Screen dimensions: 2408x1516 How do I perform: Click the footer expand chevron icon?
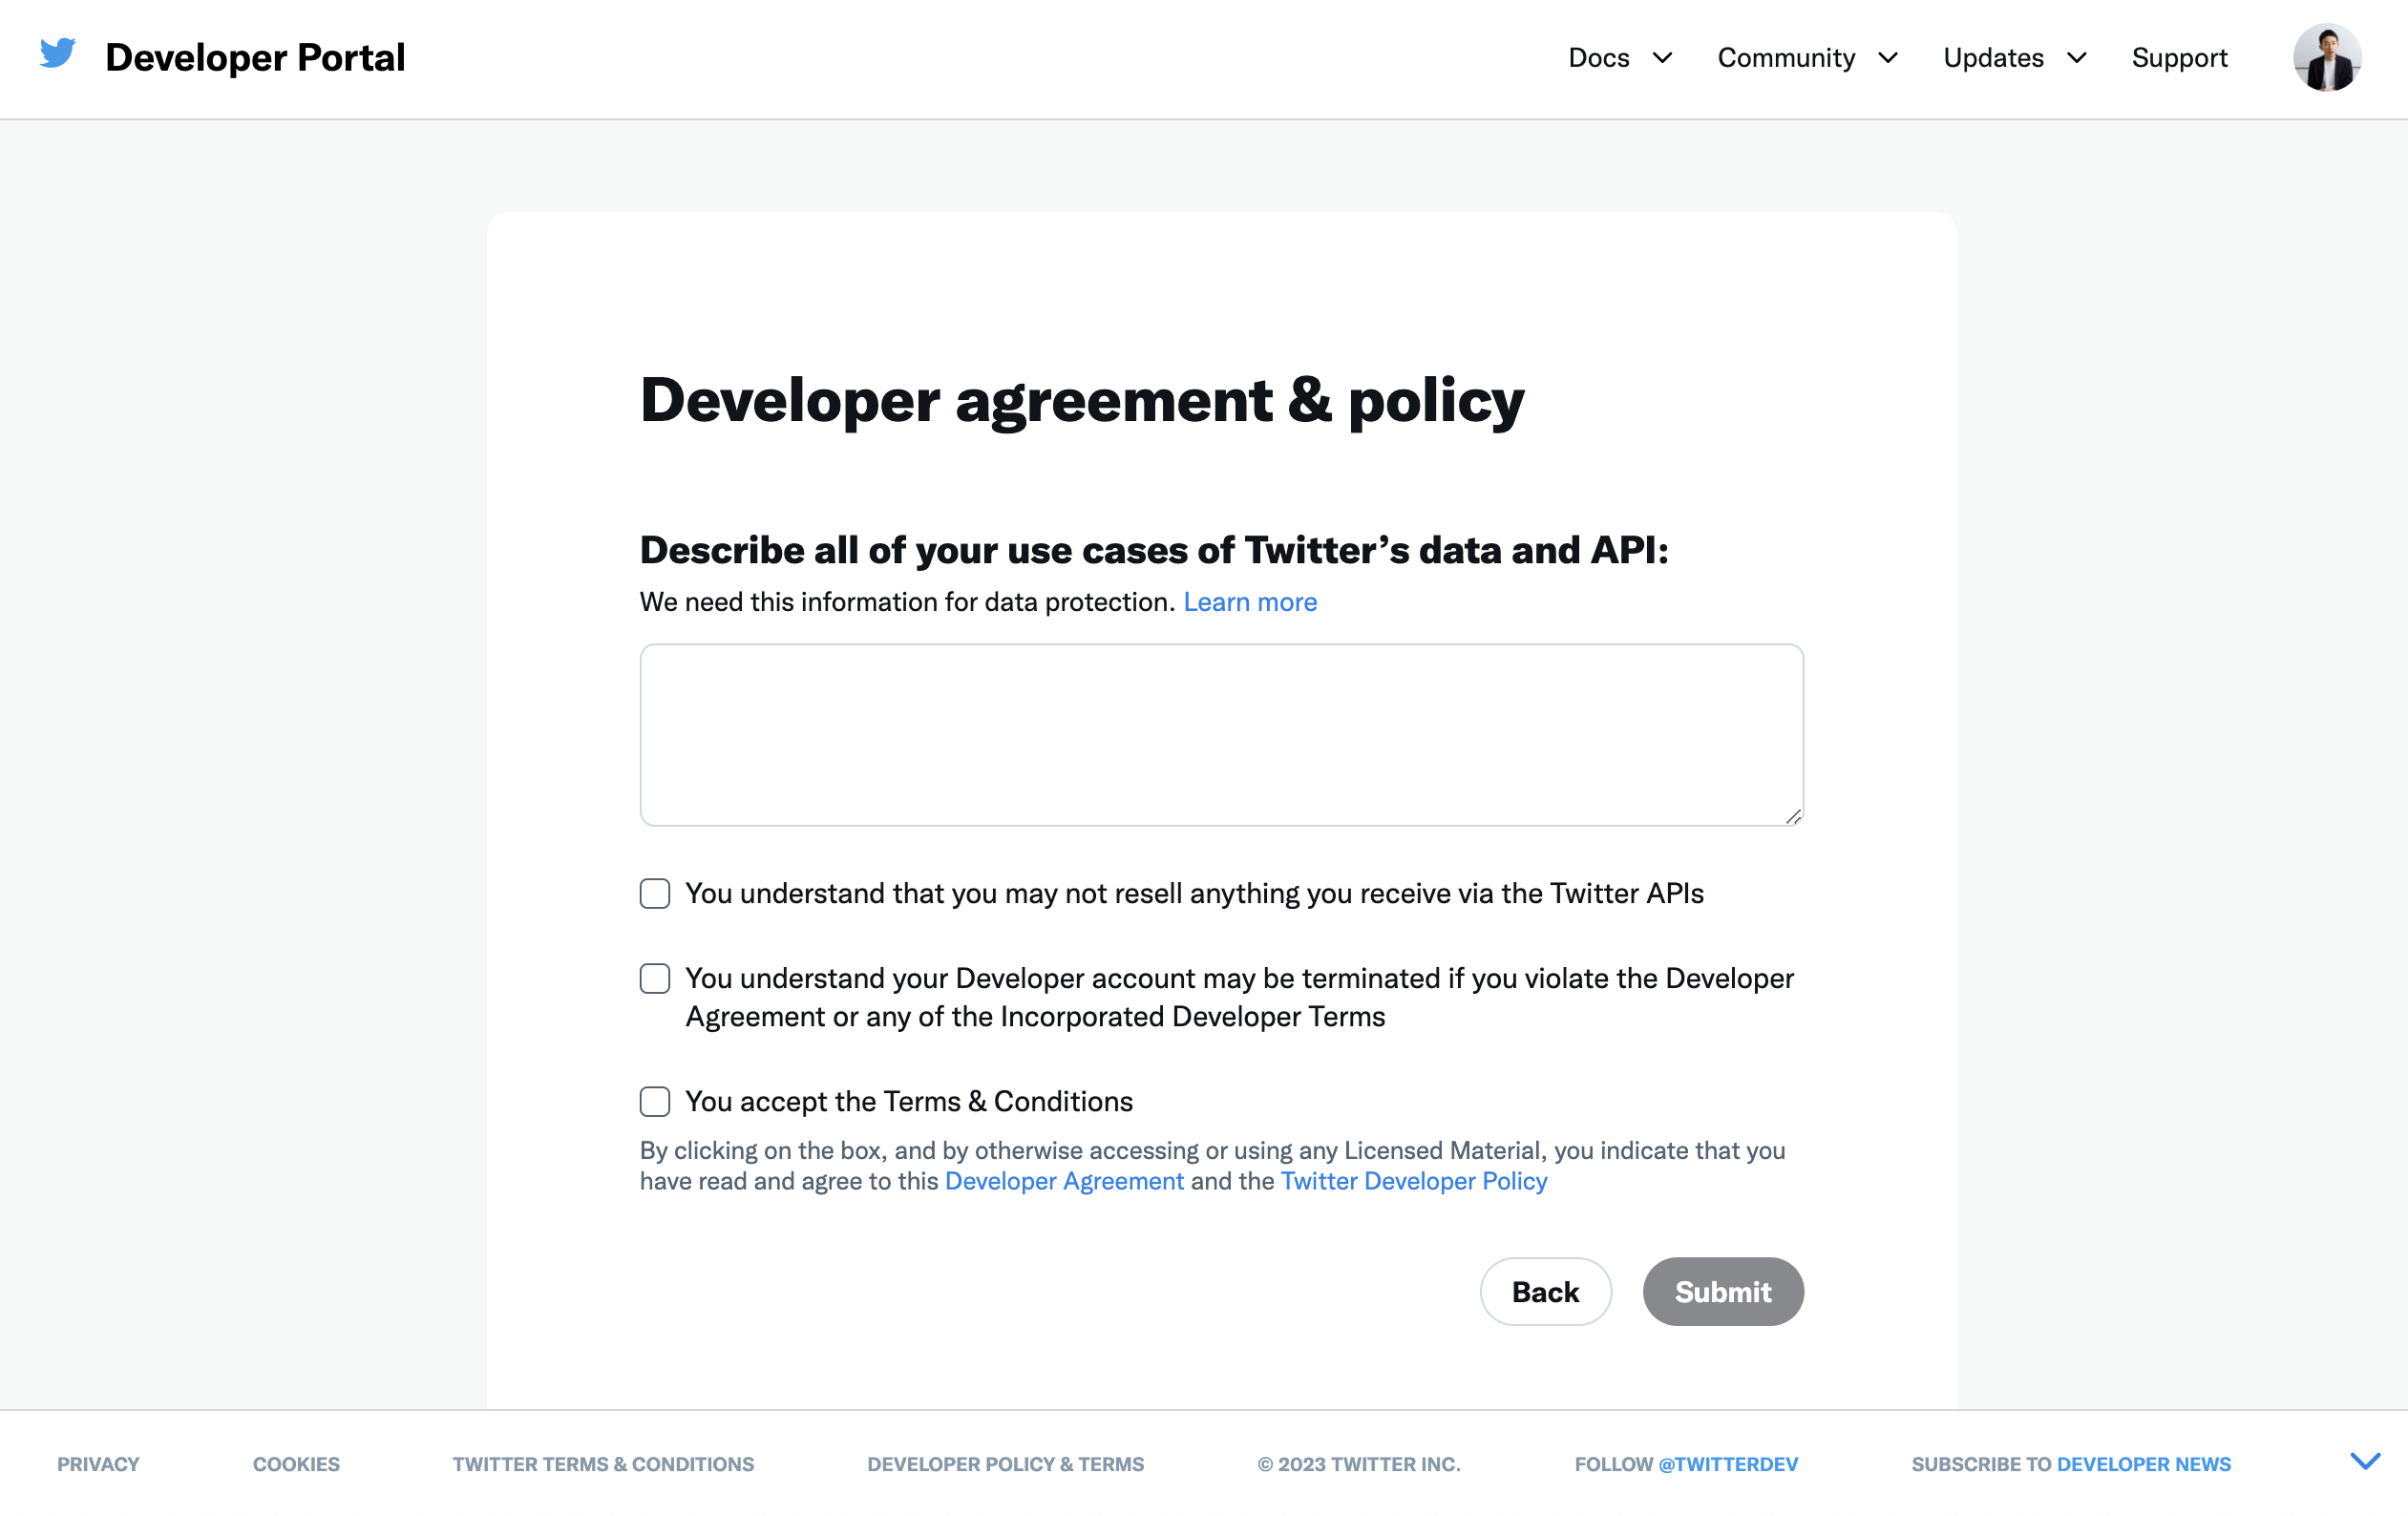2364,1462
